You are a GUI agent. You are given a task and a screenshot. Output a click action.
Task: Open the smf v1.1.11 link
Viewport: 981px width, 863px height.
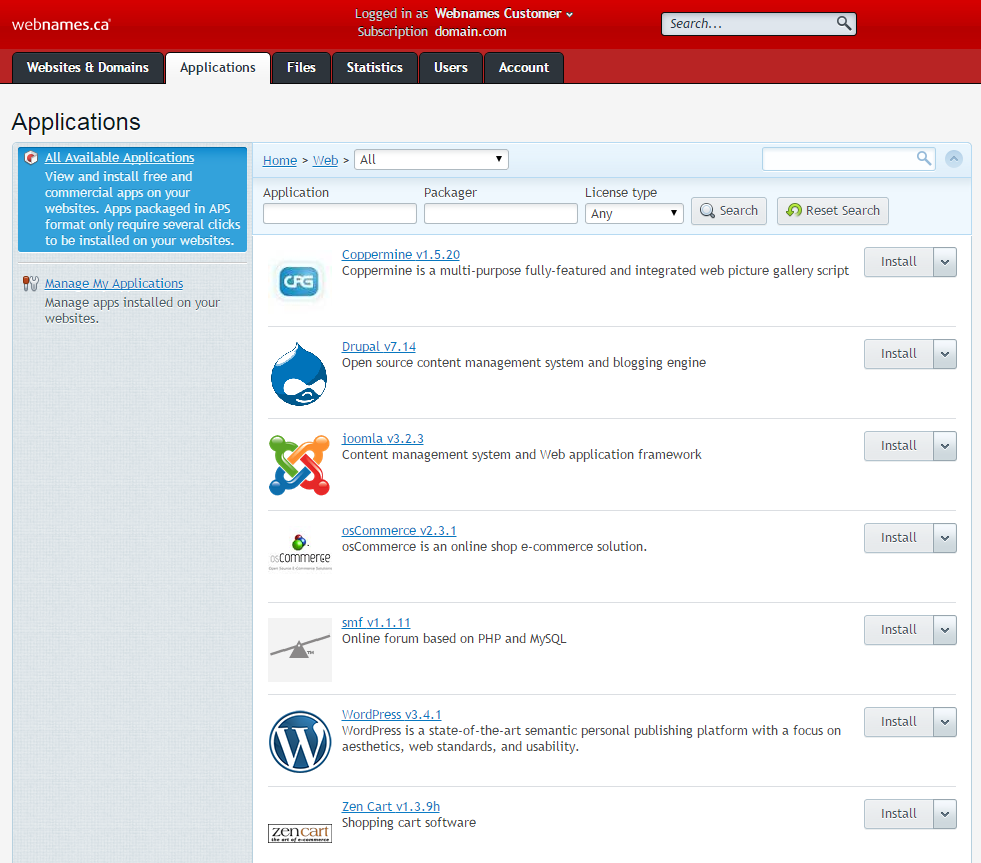coord(375,623)
